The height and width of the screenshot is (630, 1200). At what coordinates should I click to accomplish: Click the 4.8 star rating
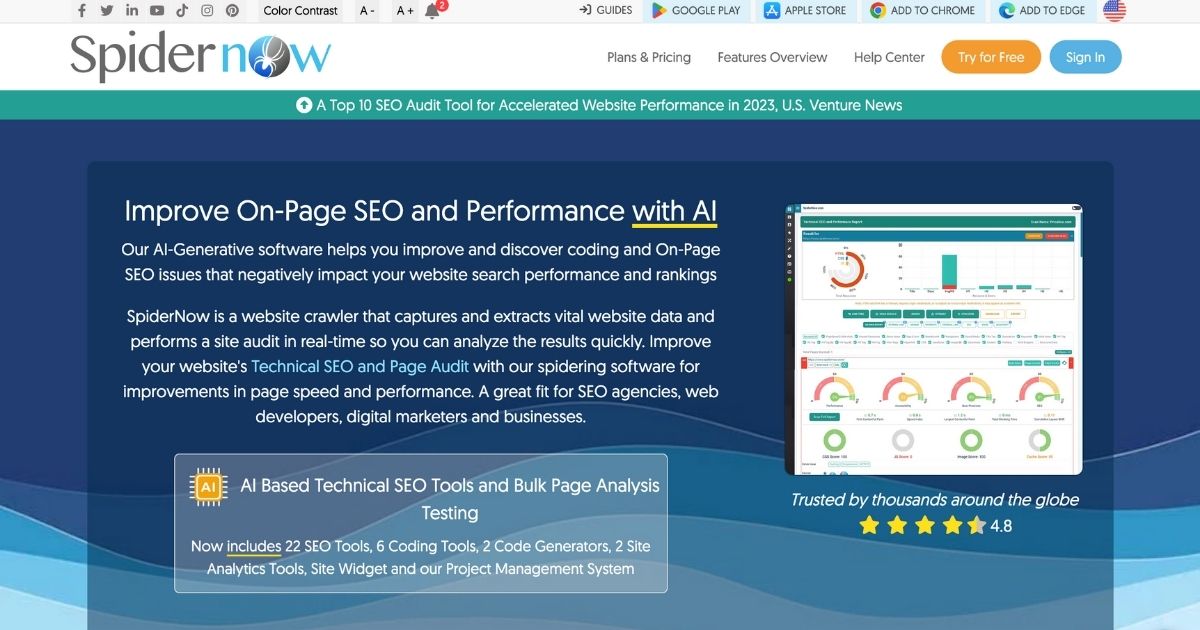[935, 525]
